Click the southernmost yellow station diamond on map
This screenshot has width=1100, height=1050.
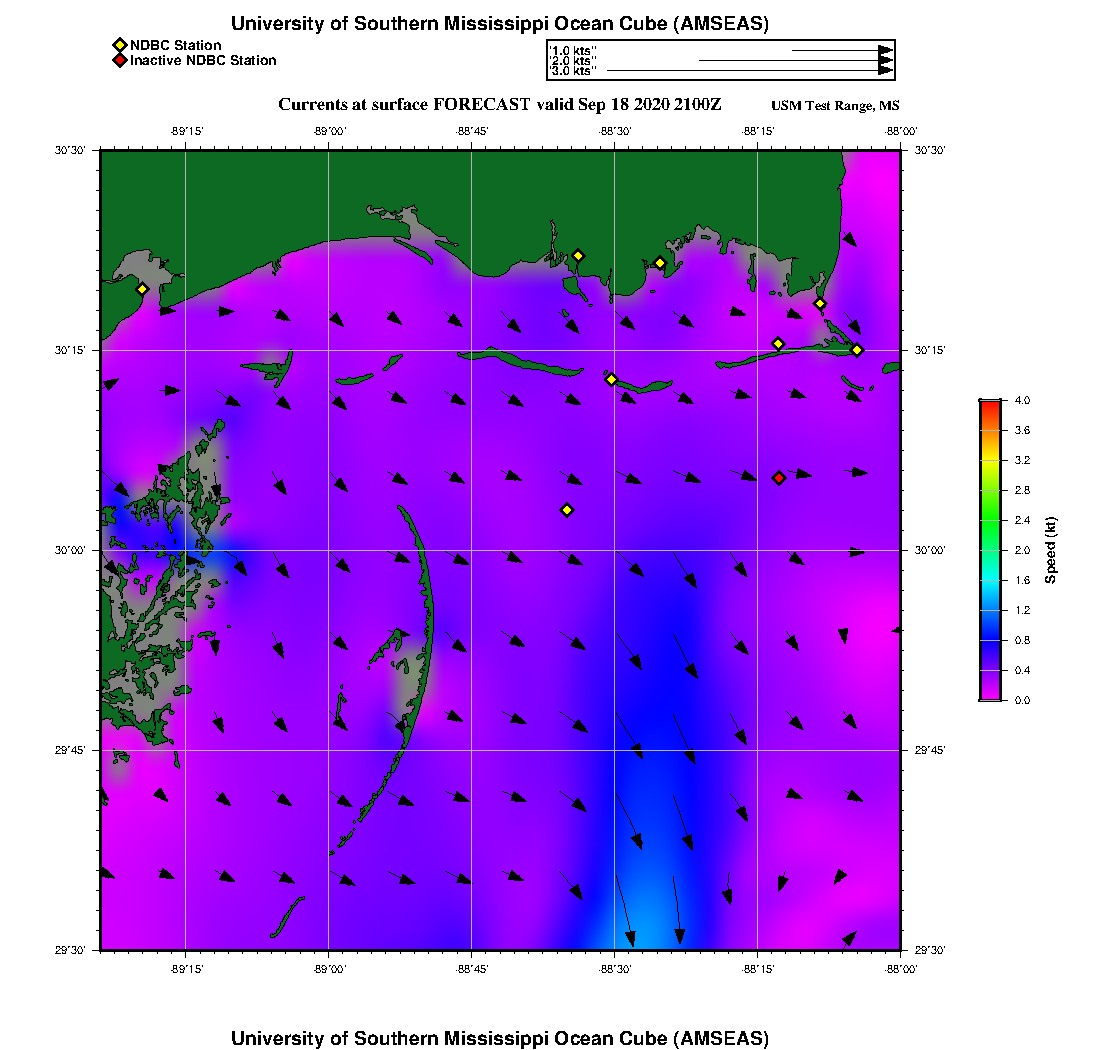(567, 510)
